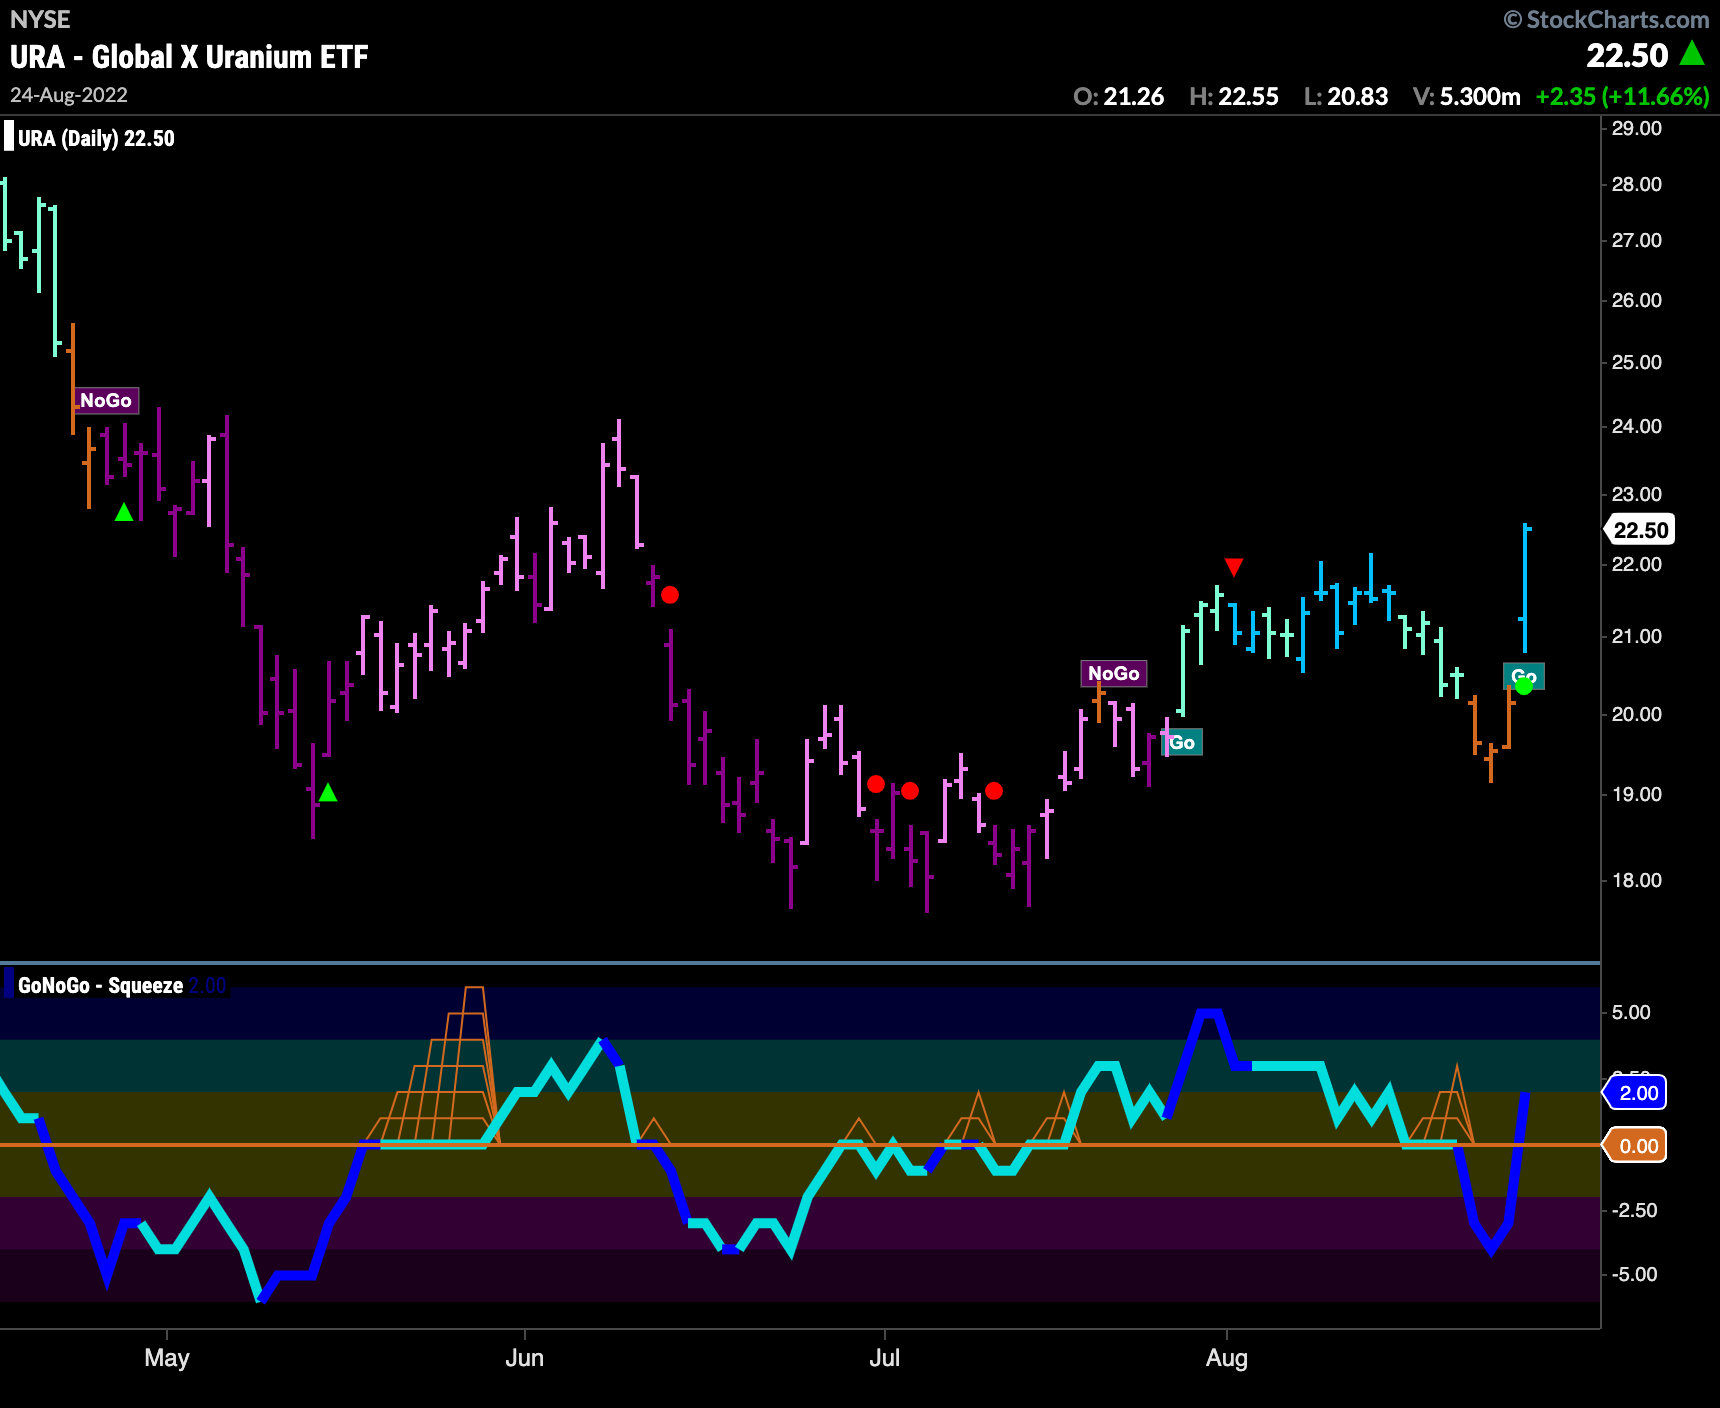Click the 22.50 current price tag on axis

1640,530
